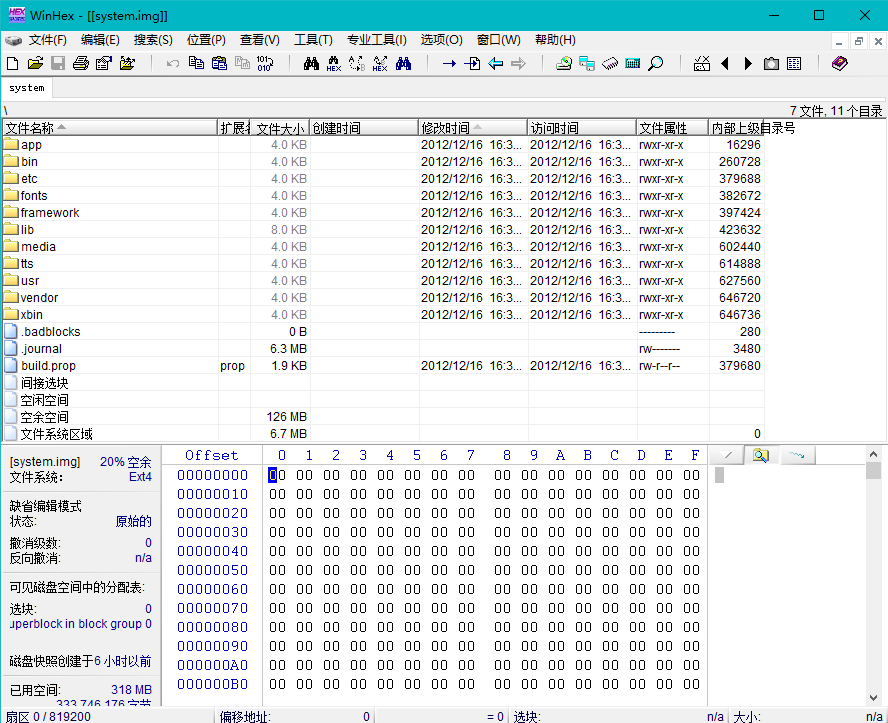Click the Open Folder icon
Screen dimensions: 888x723
(127, 63)
